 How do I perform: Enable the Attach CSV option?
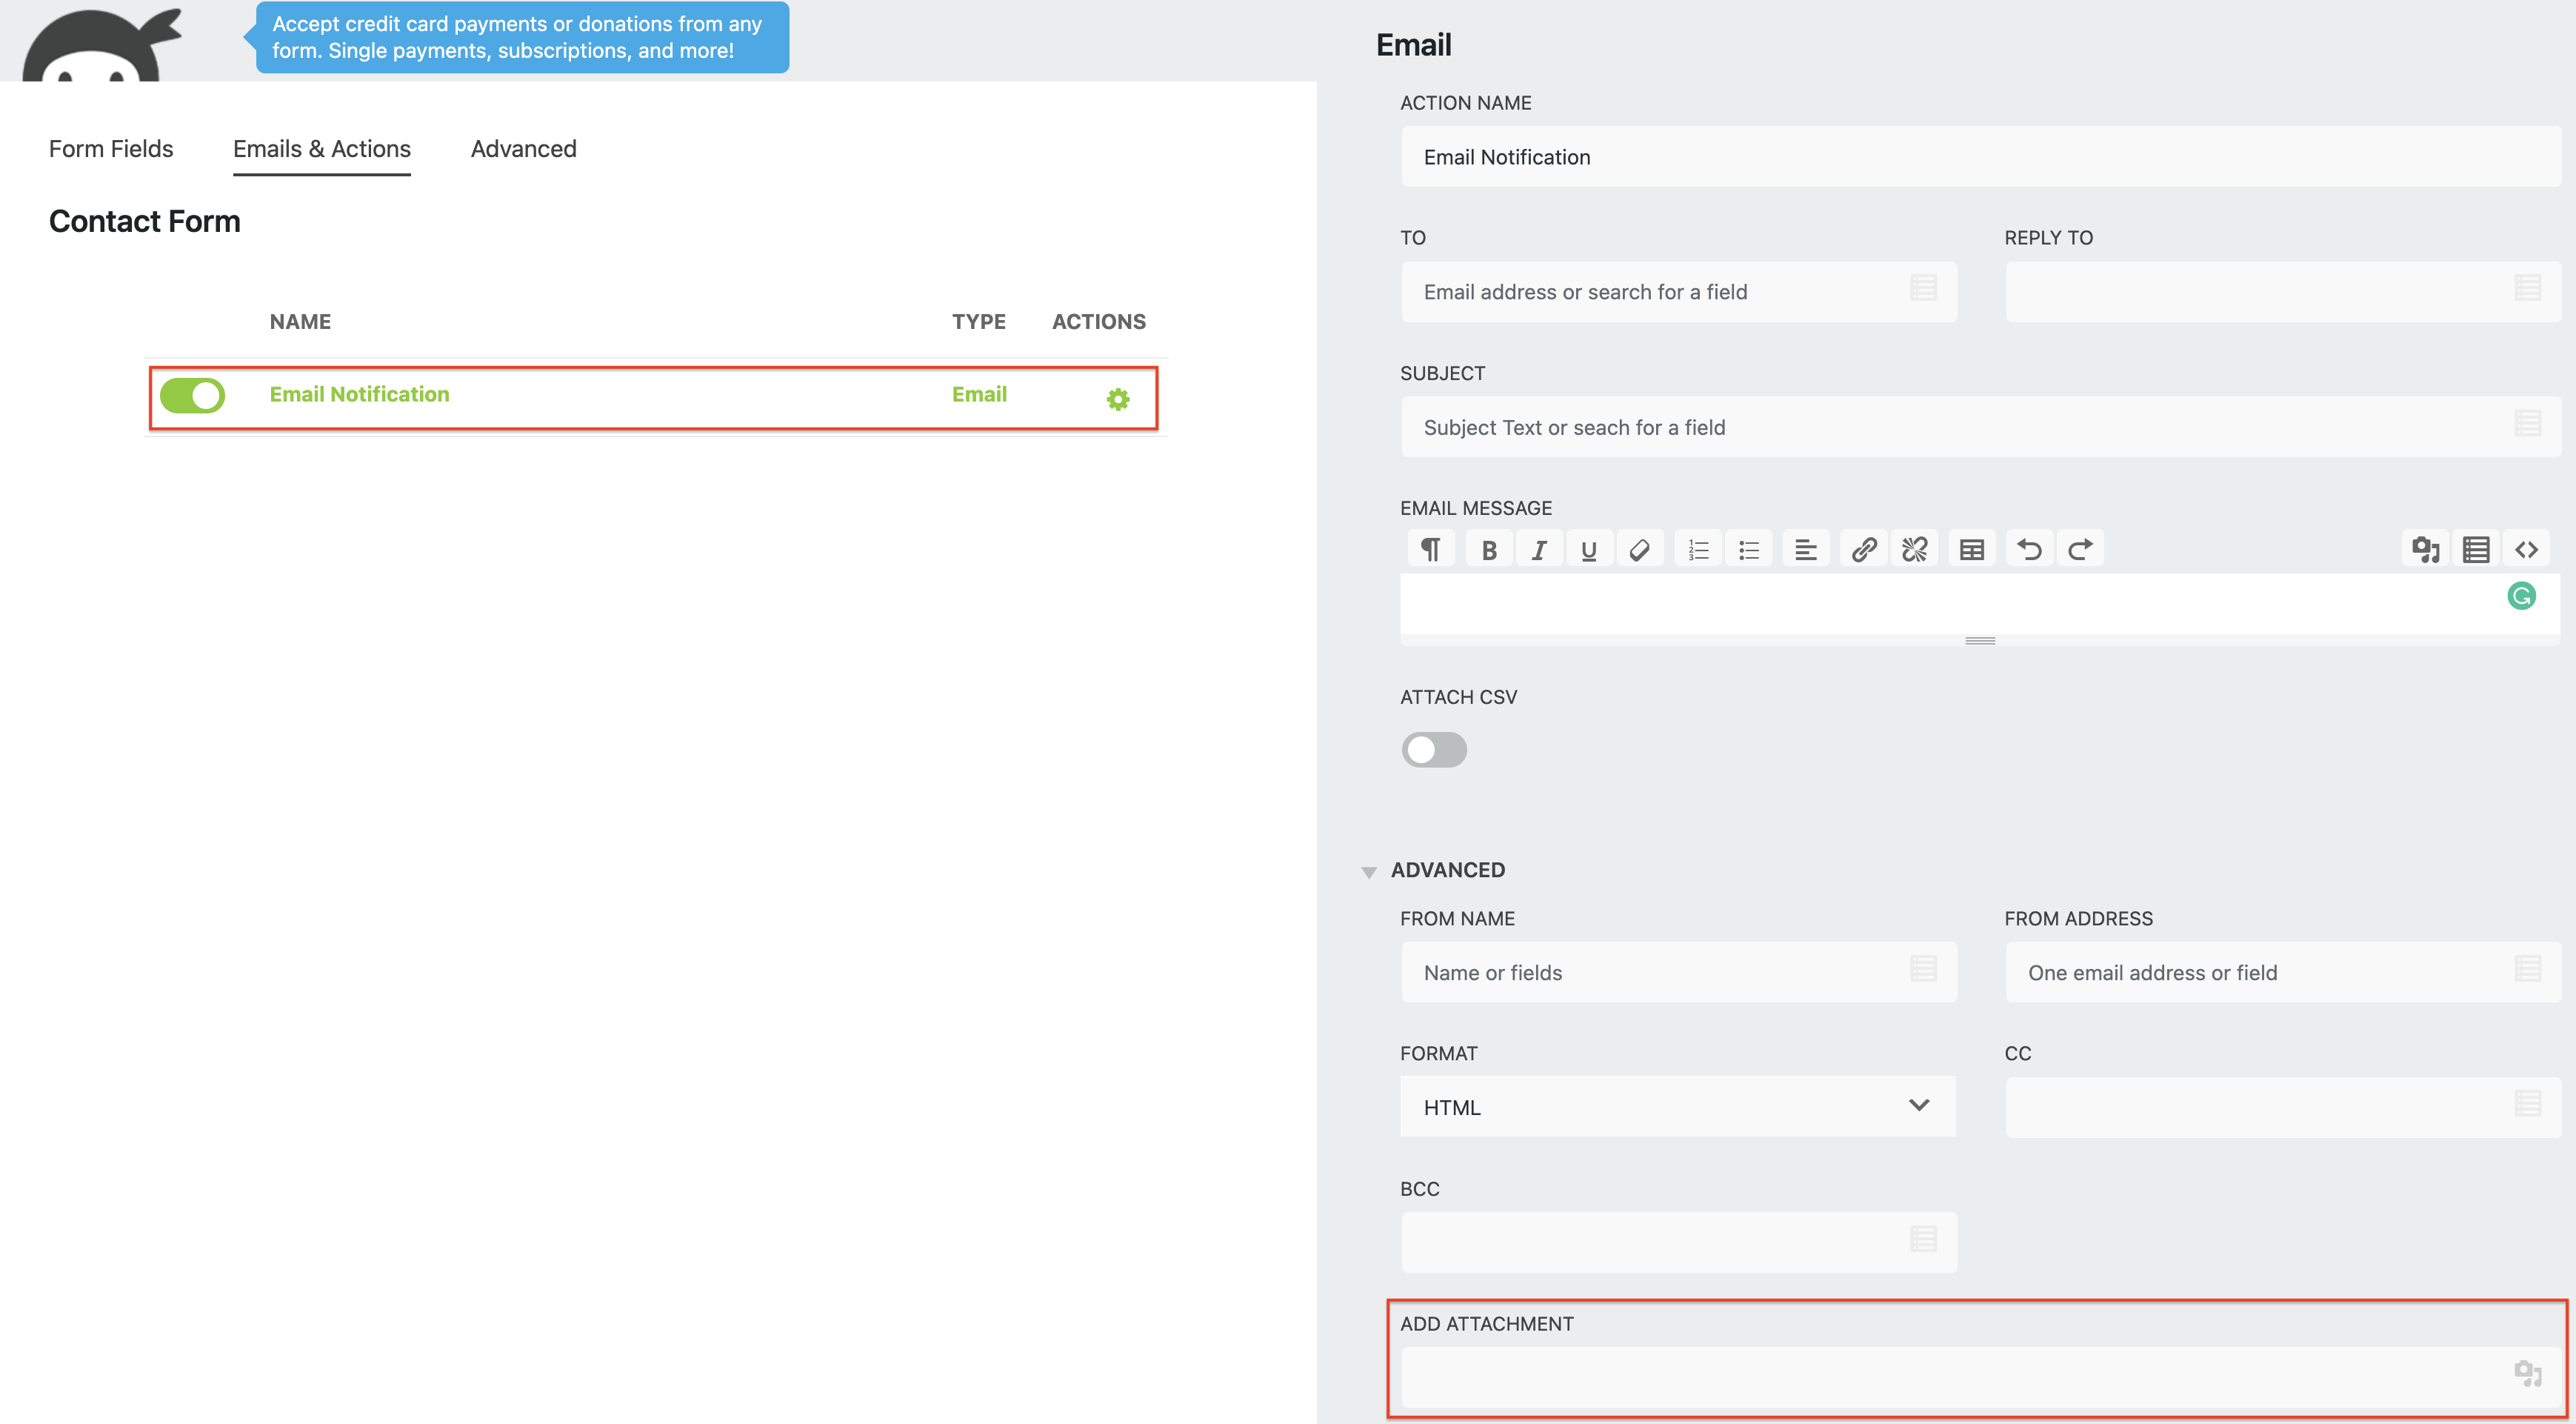[1434, 749]
